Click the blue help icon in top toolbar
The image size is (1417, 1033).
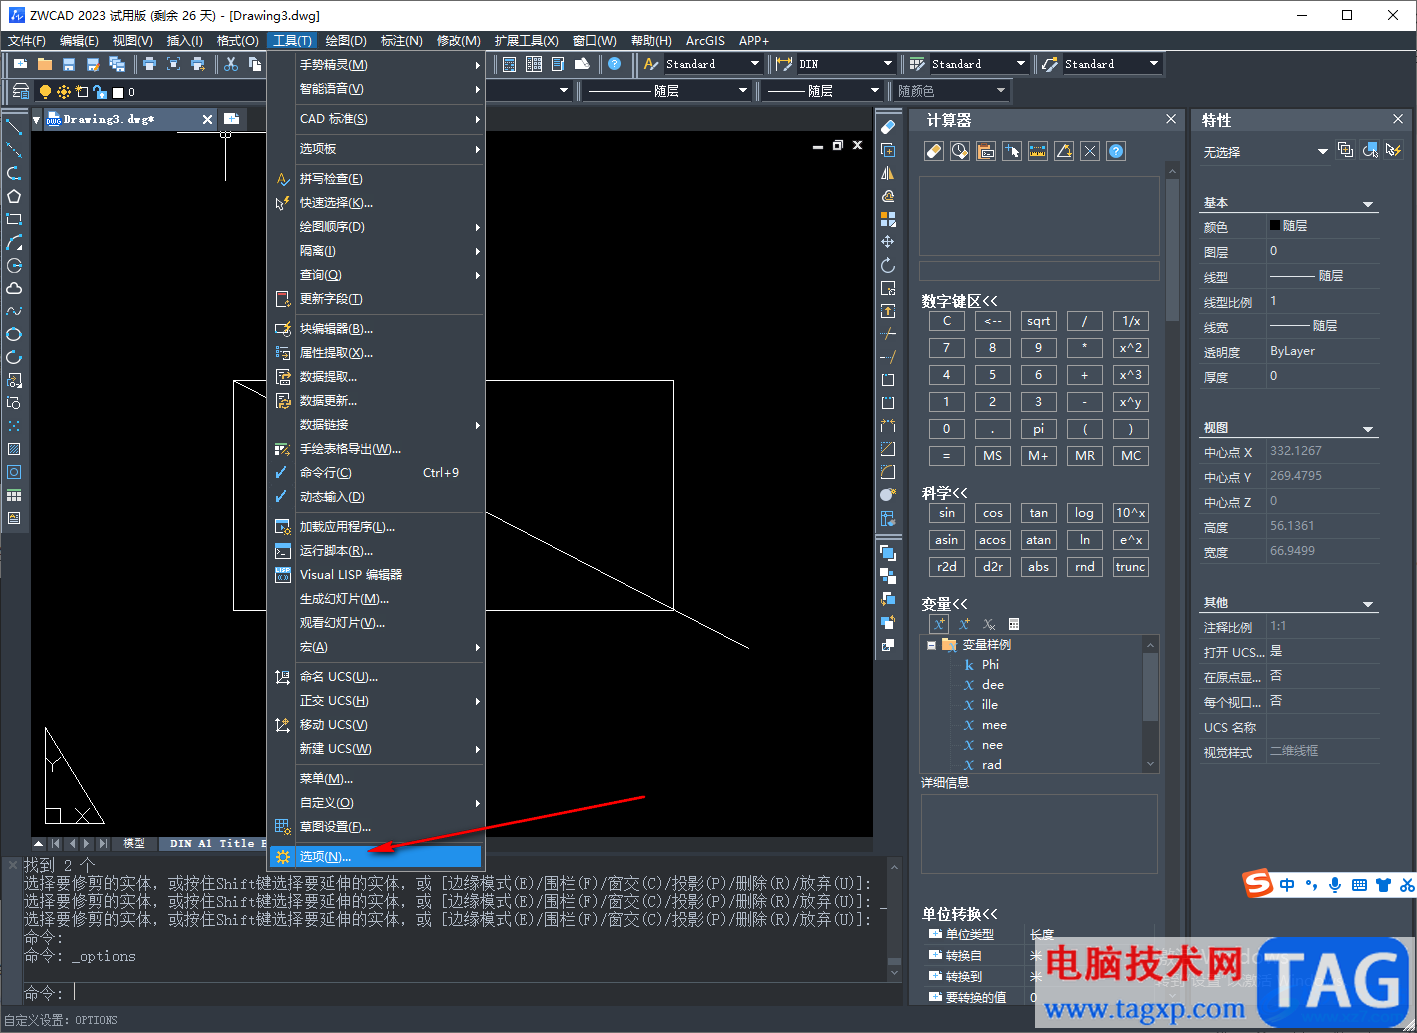614,64
